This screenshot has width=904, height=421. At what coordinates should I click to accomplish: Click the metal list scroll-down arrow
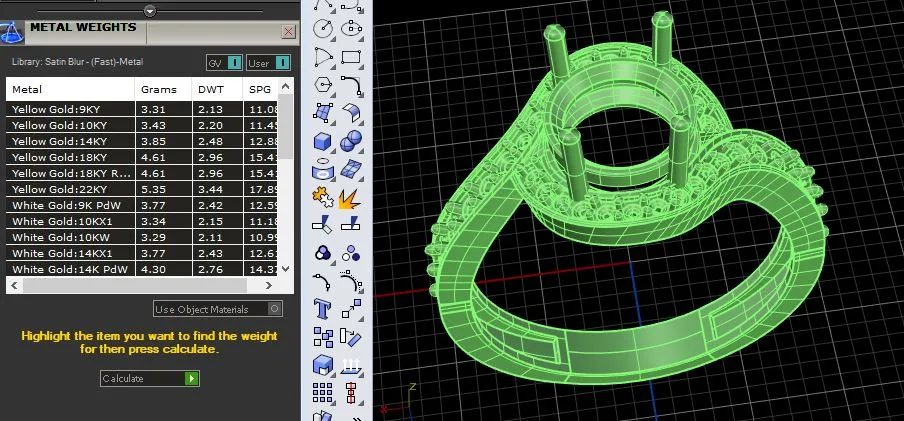pyautogui.click(x=285, y=268)
